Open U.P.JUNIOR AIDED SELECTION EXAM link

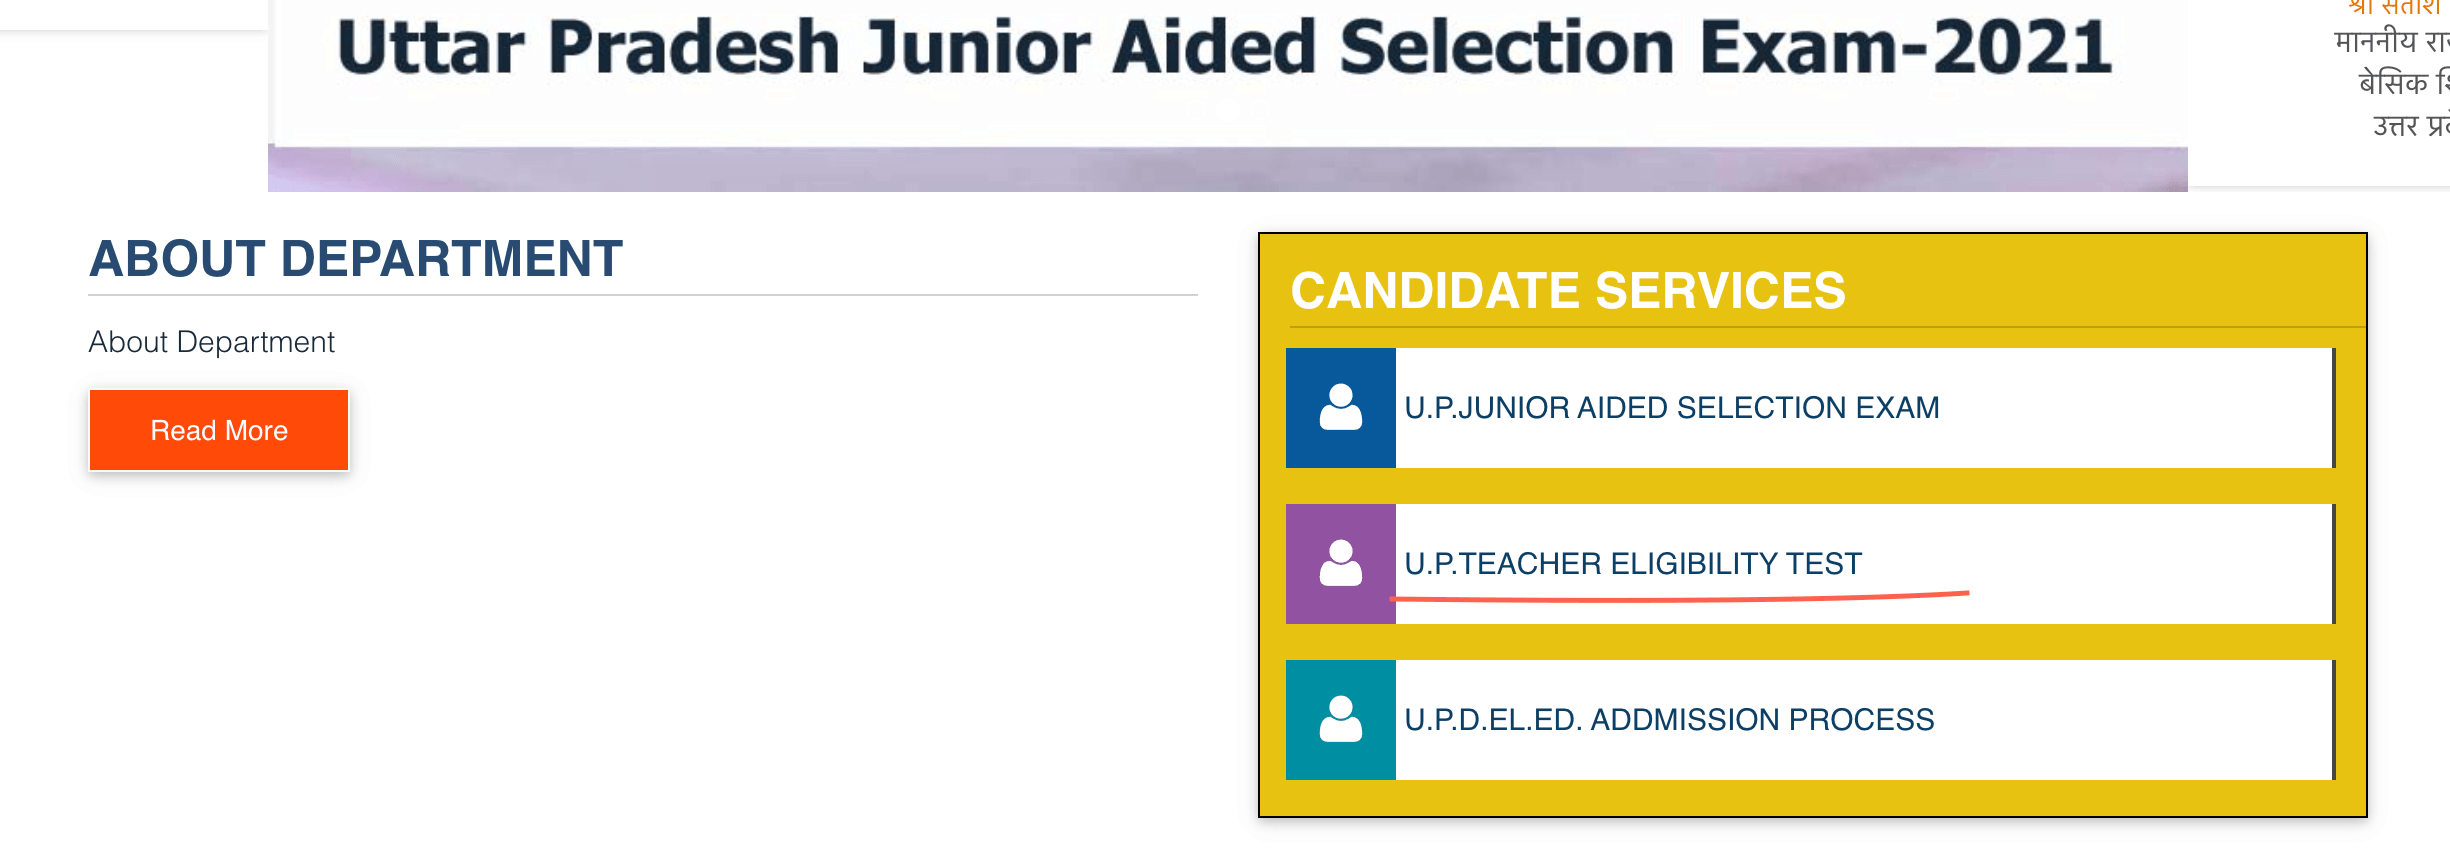[1671, 408]
